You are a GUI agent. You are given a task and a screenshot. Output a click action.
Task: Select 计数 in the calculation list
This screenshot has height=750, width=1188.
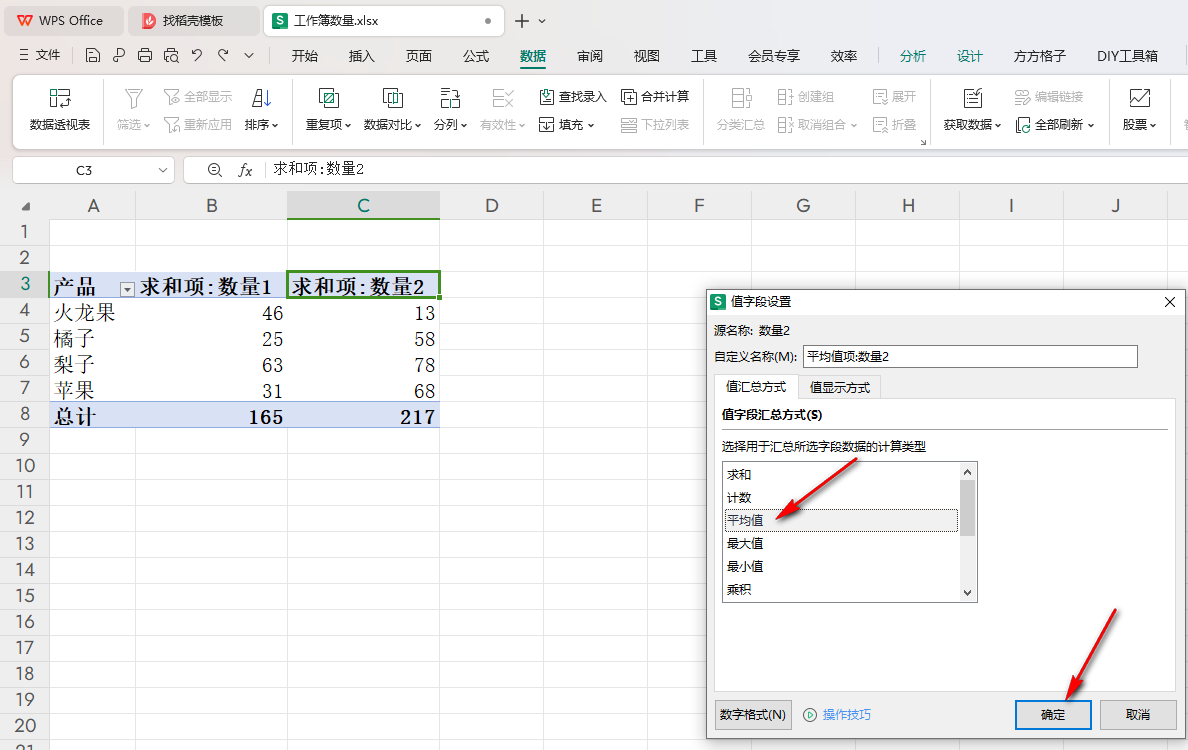pos(840,498)
